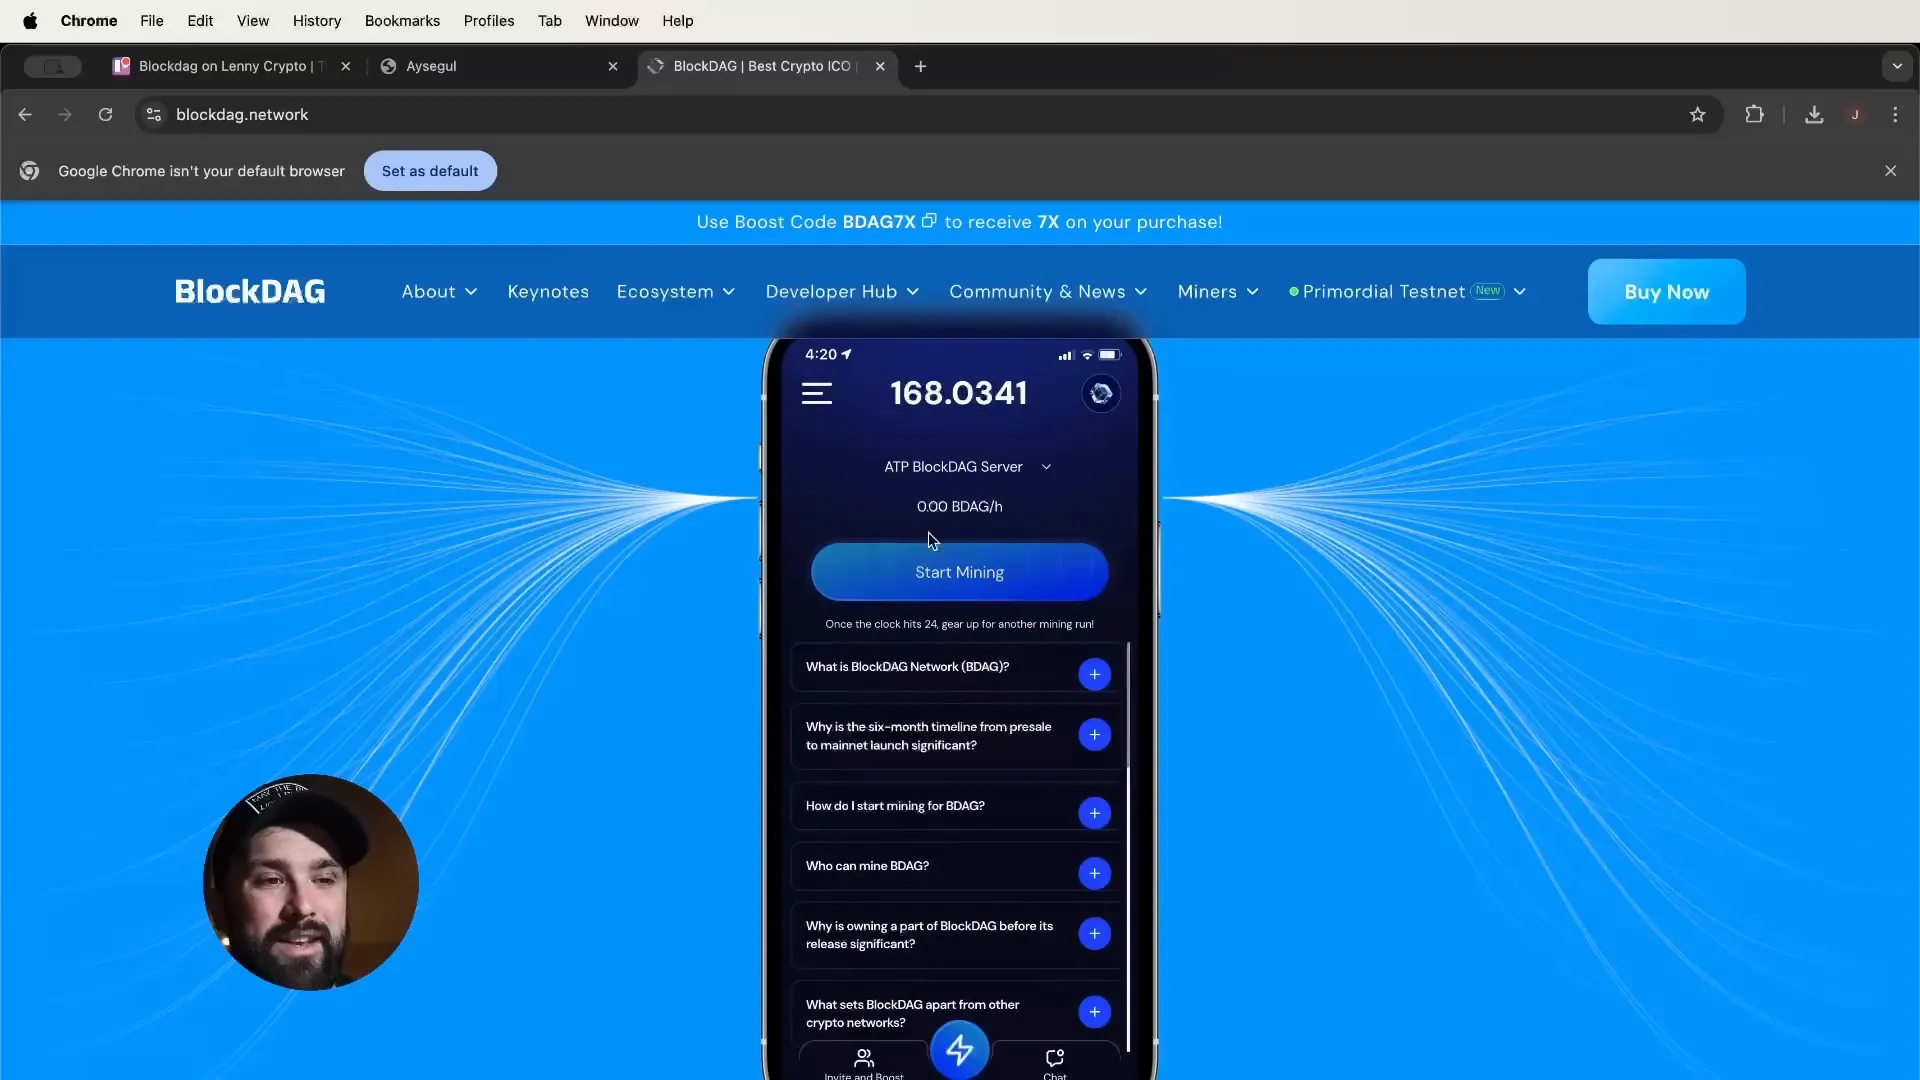Click the 168.0341 balance value
The image size is (1920, 1080).
pos(959,393)
